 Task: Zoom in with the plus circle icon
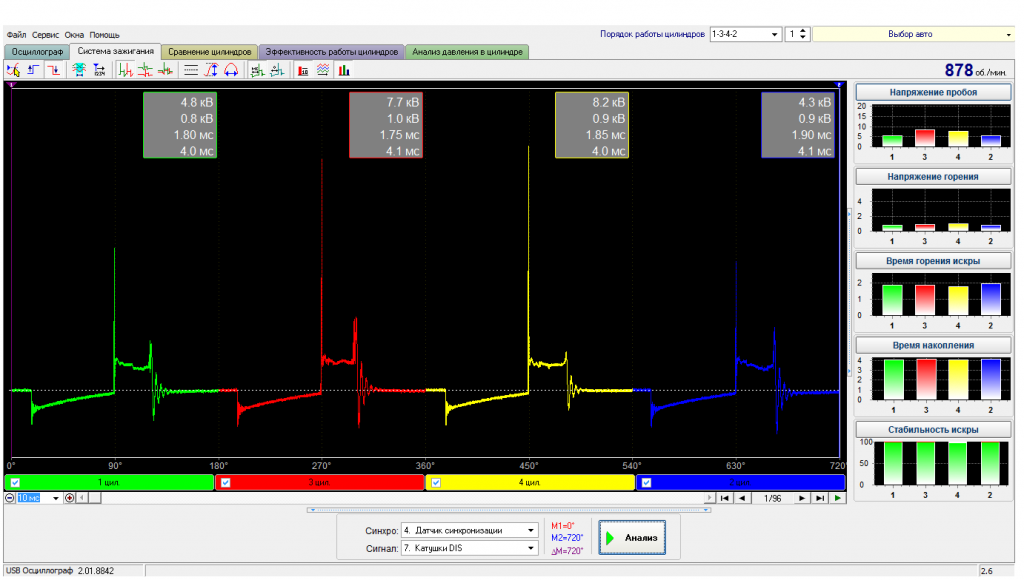coord(69,498)
